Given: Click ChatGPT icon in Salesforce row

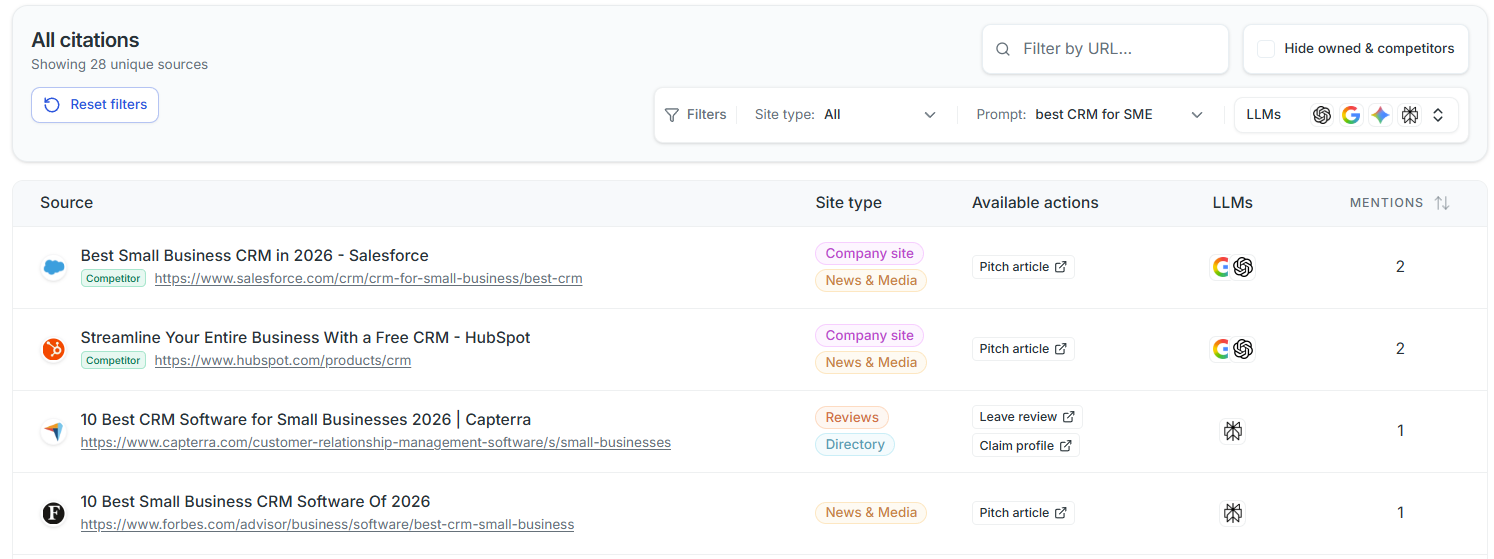Looking at the screenshot, I should 1243,267.
